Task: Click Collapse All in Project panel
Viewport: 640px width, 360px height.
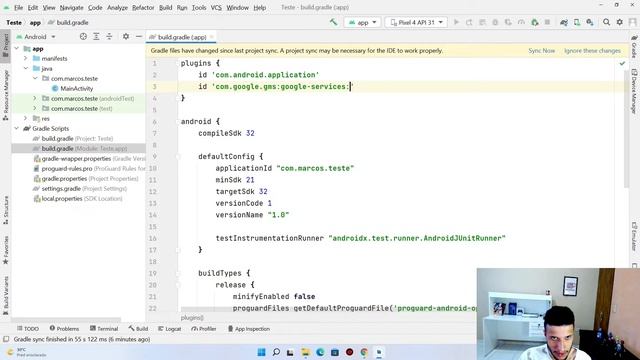Action: 109,37
